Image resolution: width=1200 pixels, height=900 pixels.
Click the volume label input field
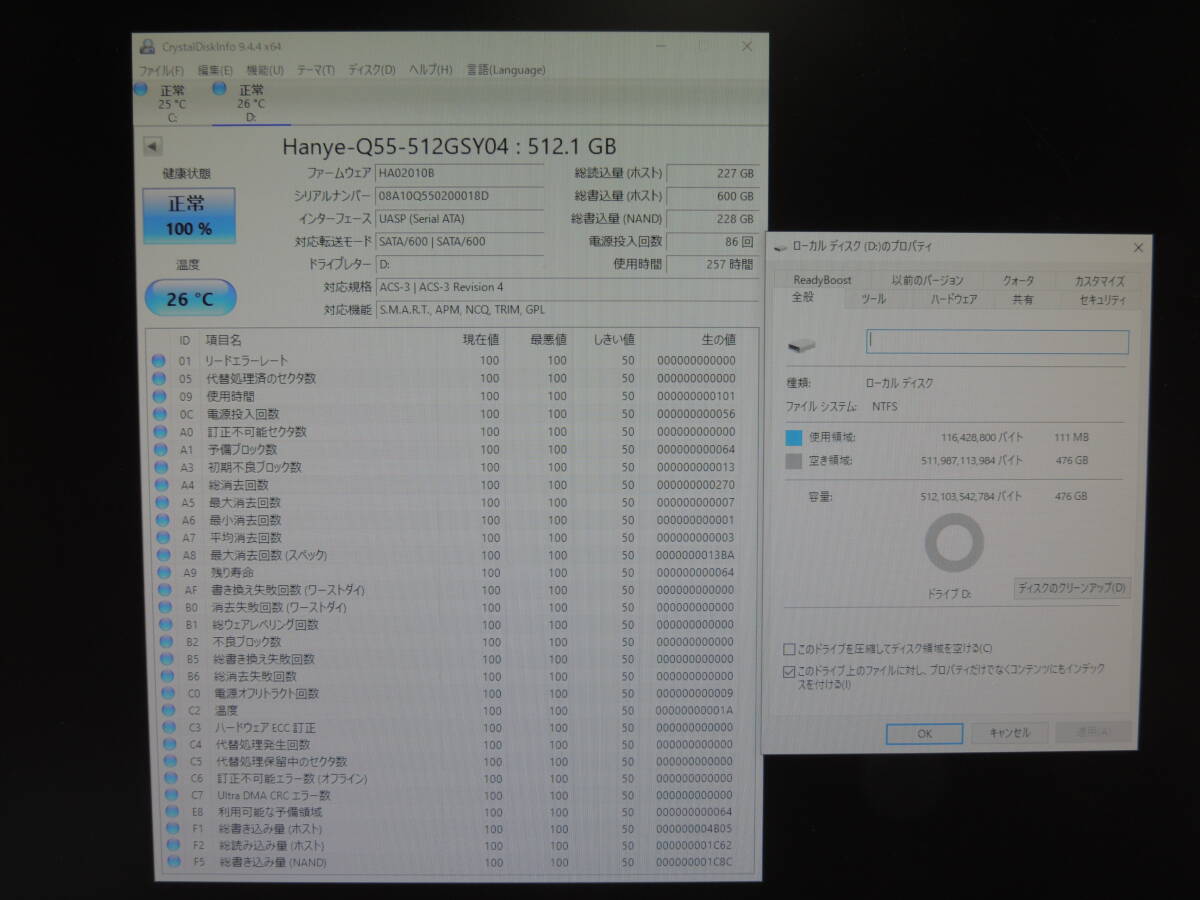pos(996,342)
